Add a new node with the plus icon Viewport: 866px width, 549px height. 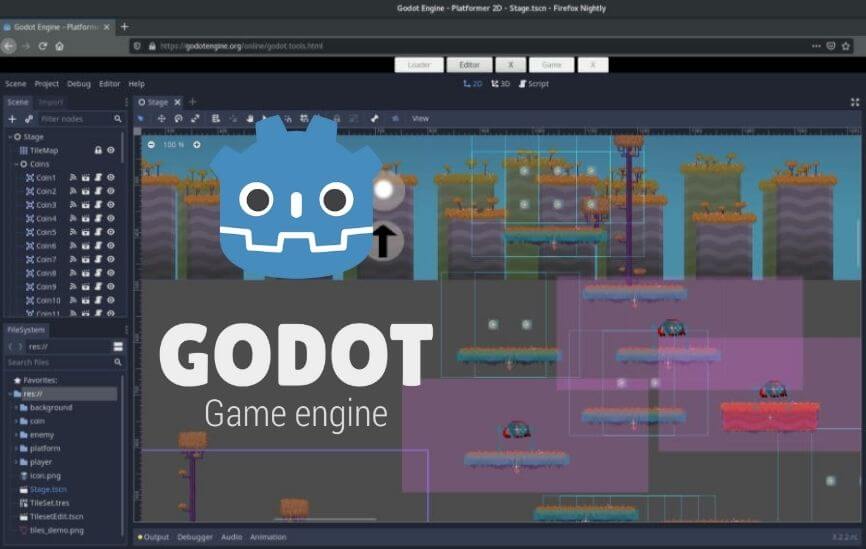tap(12, 119)
